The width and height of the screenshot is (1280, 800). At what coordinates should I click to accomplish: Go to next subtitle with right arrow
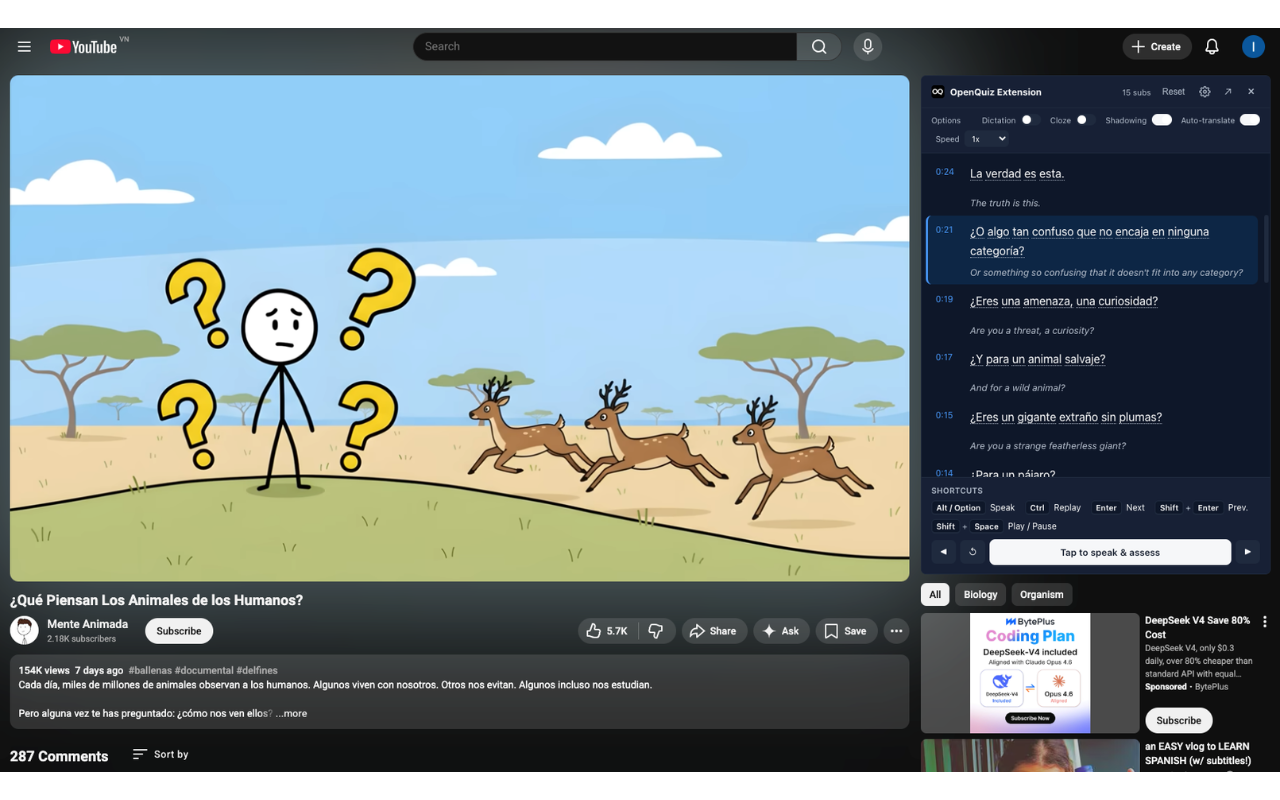[1247, 552]
